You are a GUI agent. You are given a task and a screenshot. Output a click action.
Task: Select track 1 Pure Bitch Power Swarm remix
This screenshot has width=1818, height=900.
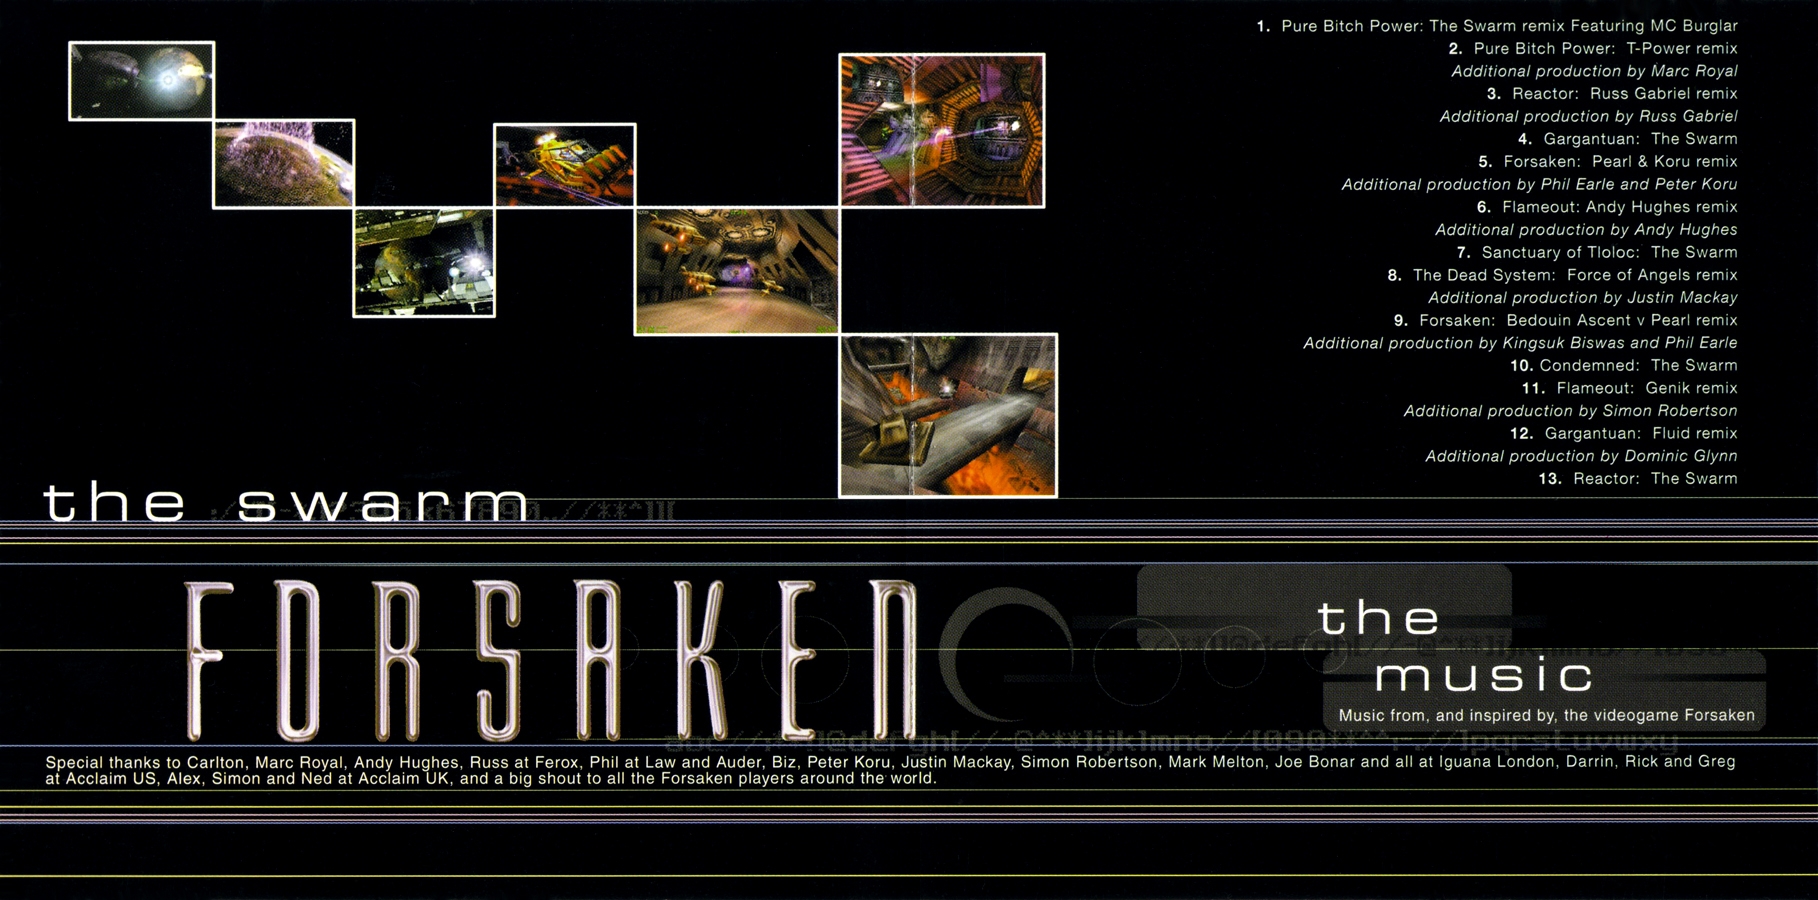1497,26
